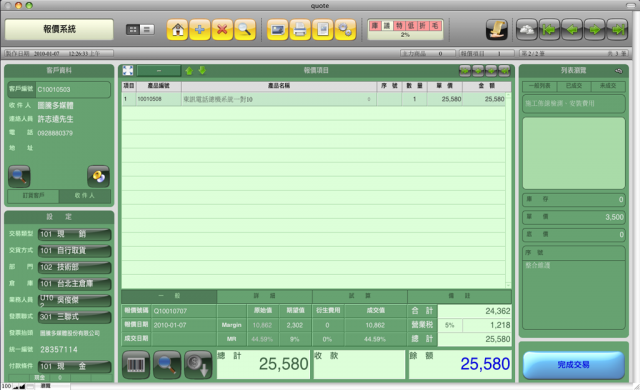Move item up with green up arrow
This screenshot has width=640, height=390.
[189, 71]
